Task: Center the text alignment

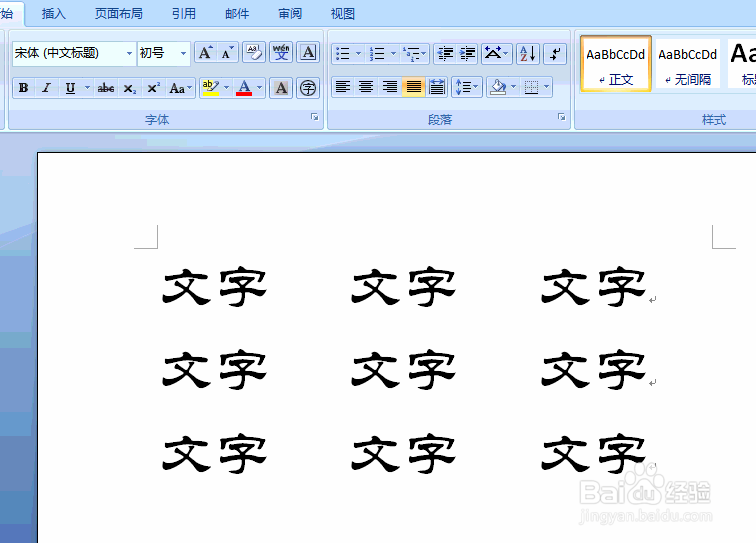Action: [366, 87]
